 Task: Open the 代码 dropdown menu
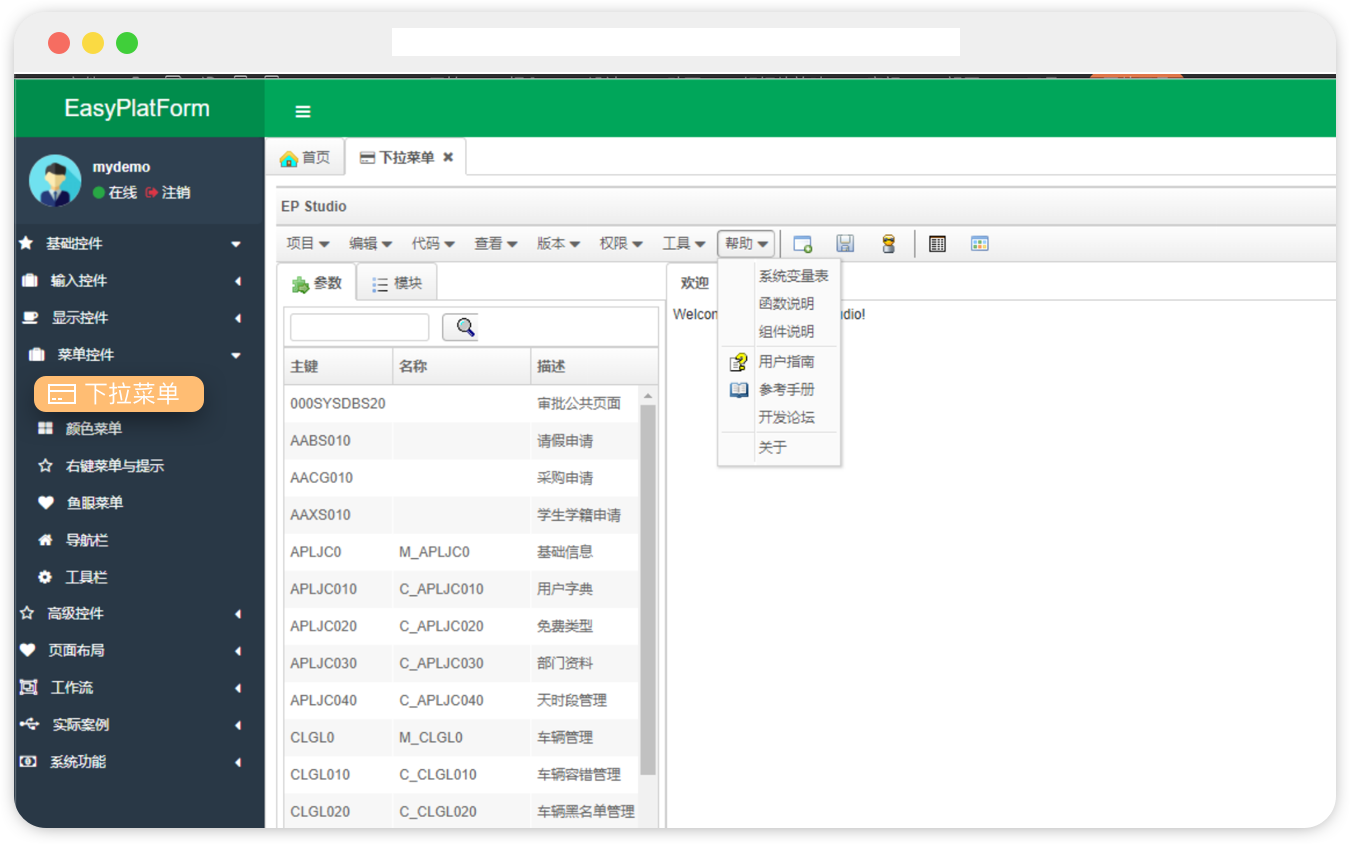(433, 244)
